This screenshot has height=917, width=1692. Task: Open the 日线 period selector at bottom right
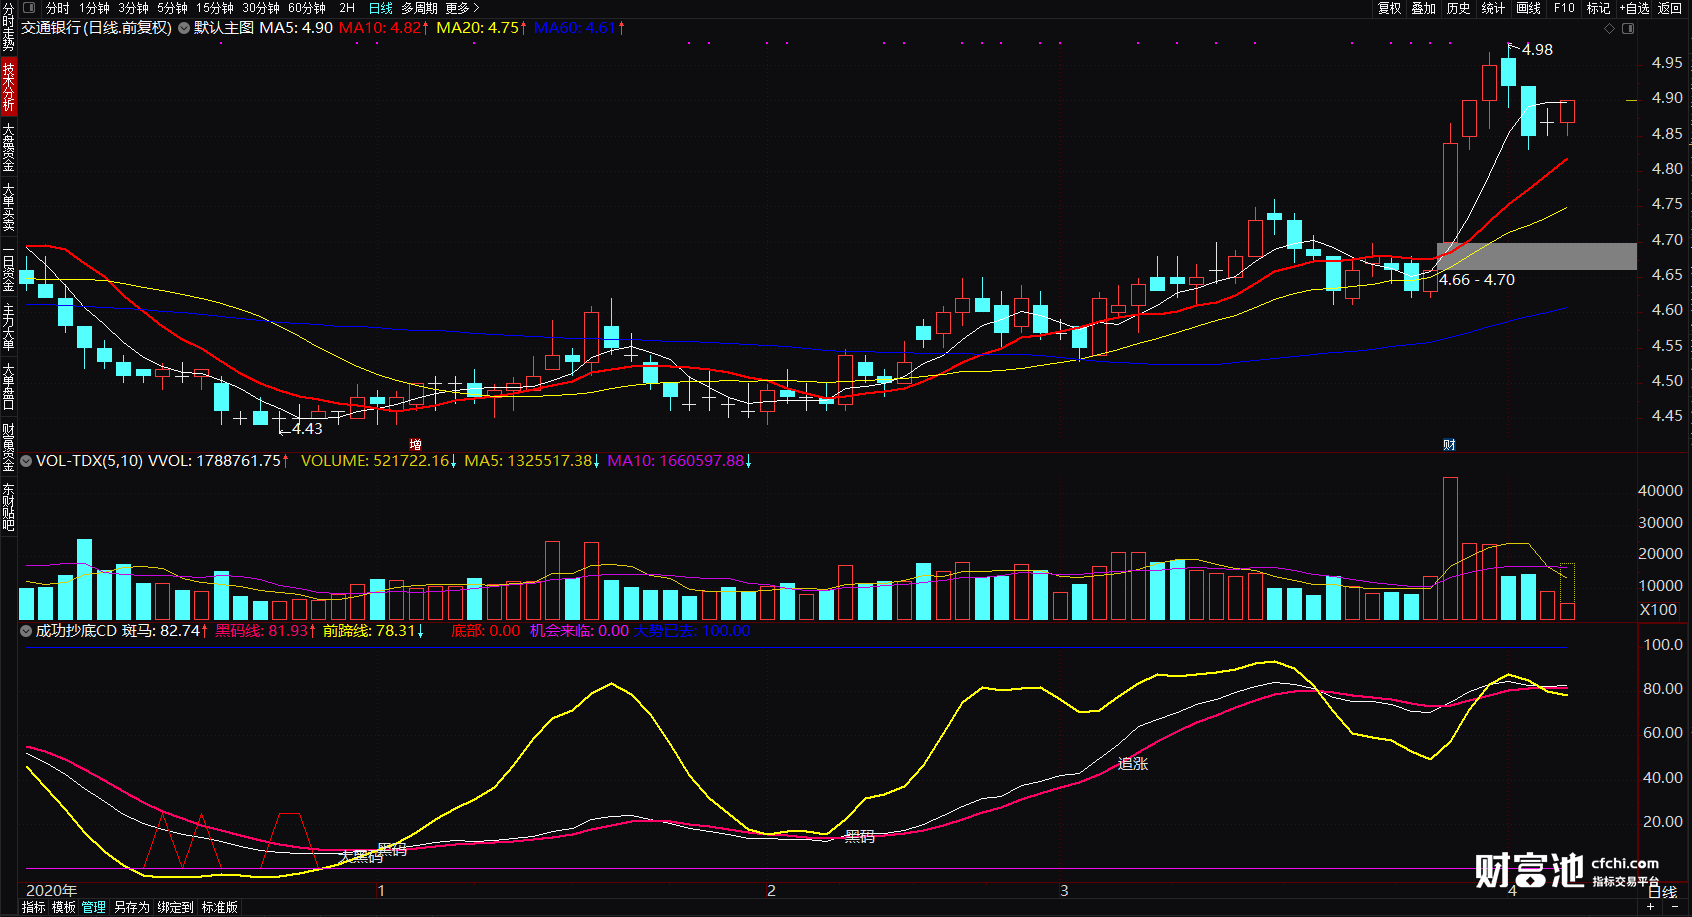[x=1662, y=892]
